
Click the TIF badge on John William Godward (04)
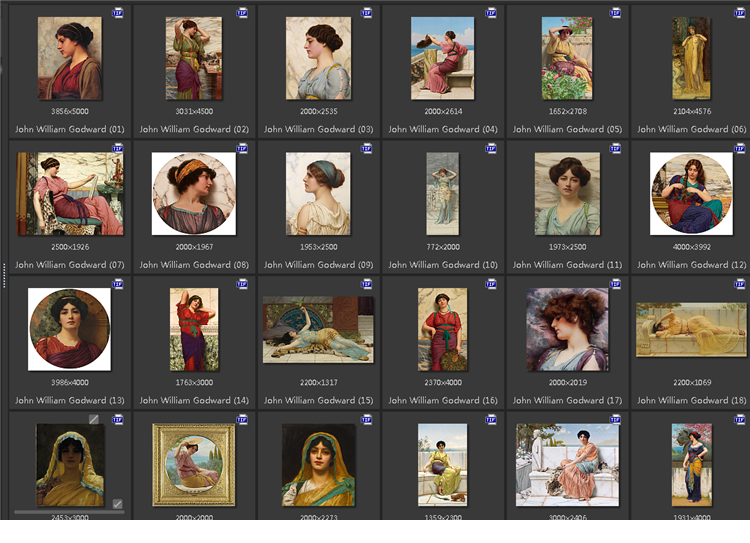(491, 13)
